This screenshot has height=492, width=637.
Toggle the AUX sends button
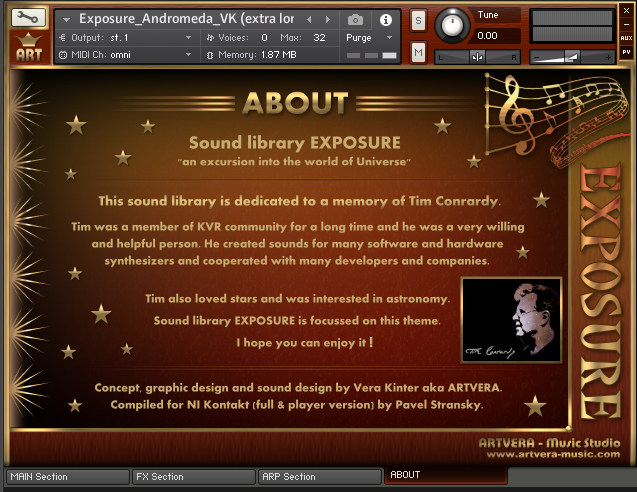(x=626, y=38)
